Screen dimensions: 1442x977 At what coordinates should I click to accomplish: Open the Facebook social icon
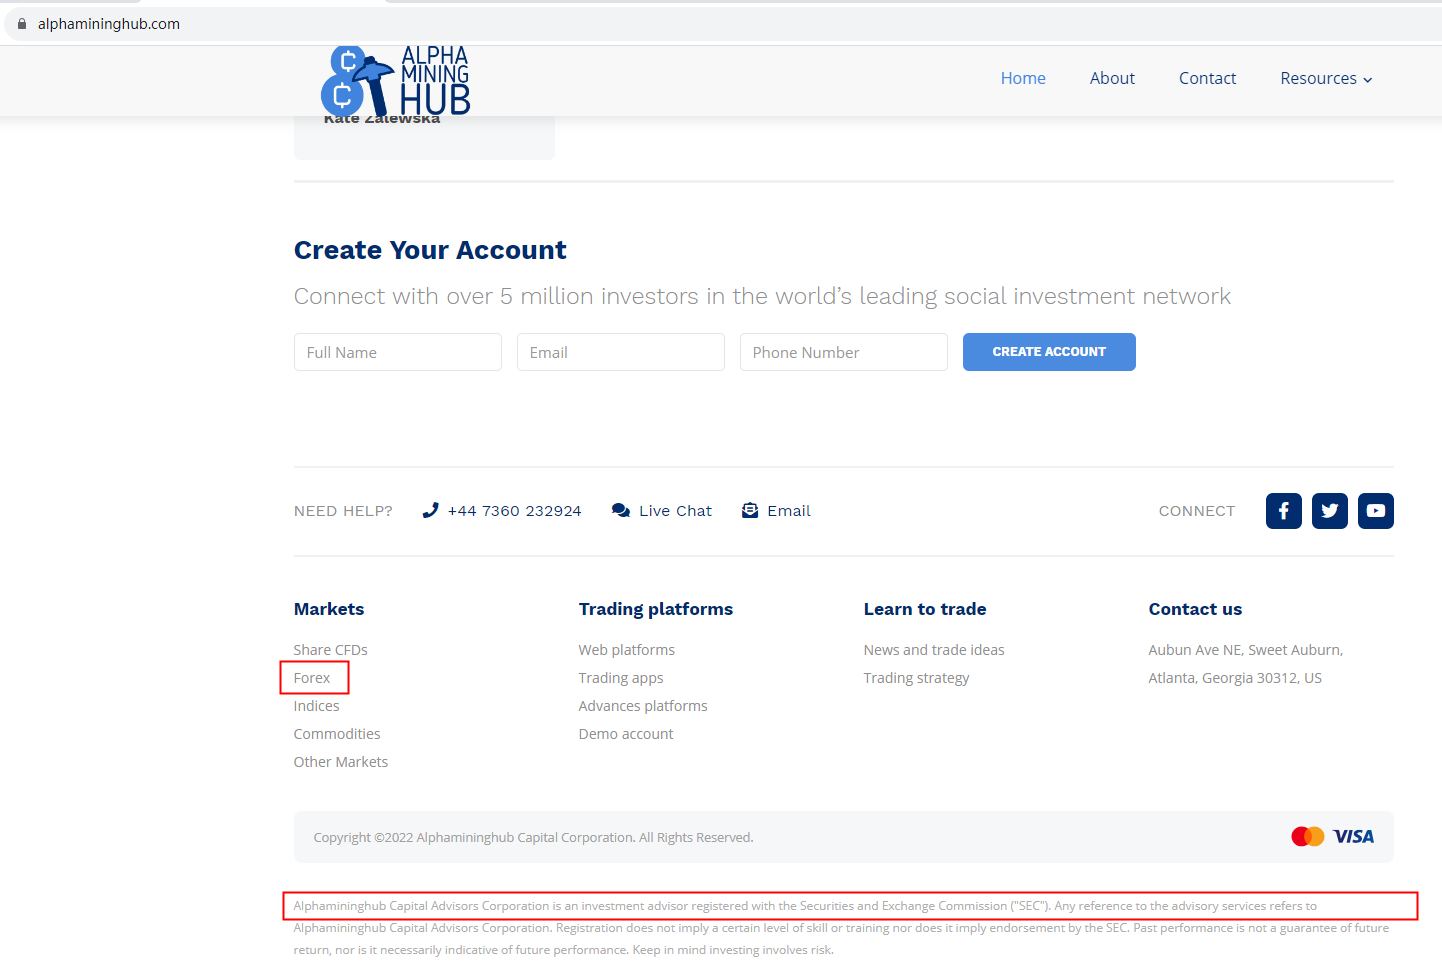click(1284, 511)
